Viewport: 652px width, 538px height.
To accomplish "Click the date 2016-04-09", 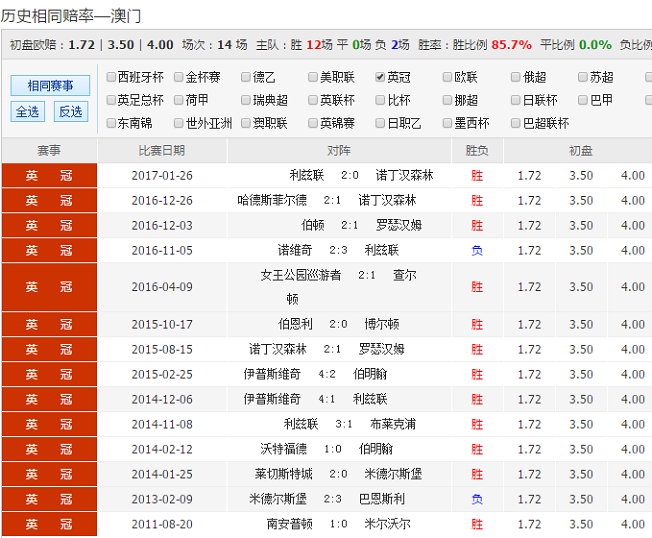I will click(162, 287).
